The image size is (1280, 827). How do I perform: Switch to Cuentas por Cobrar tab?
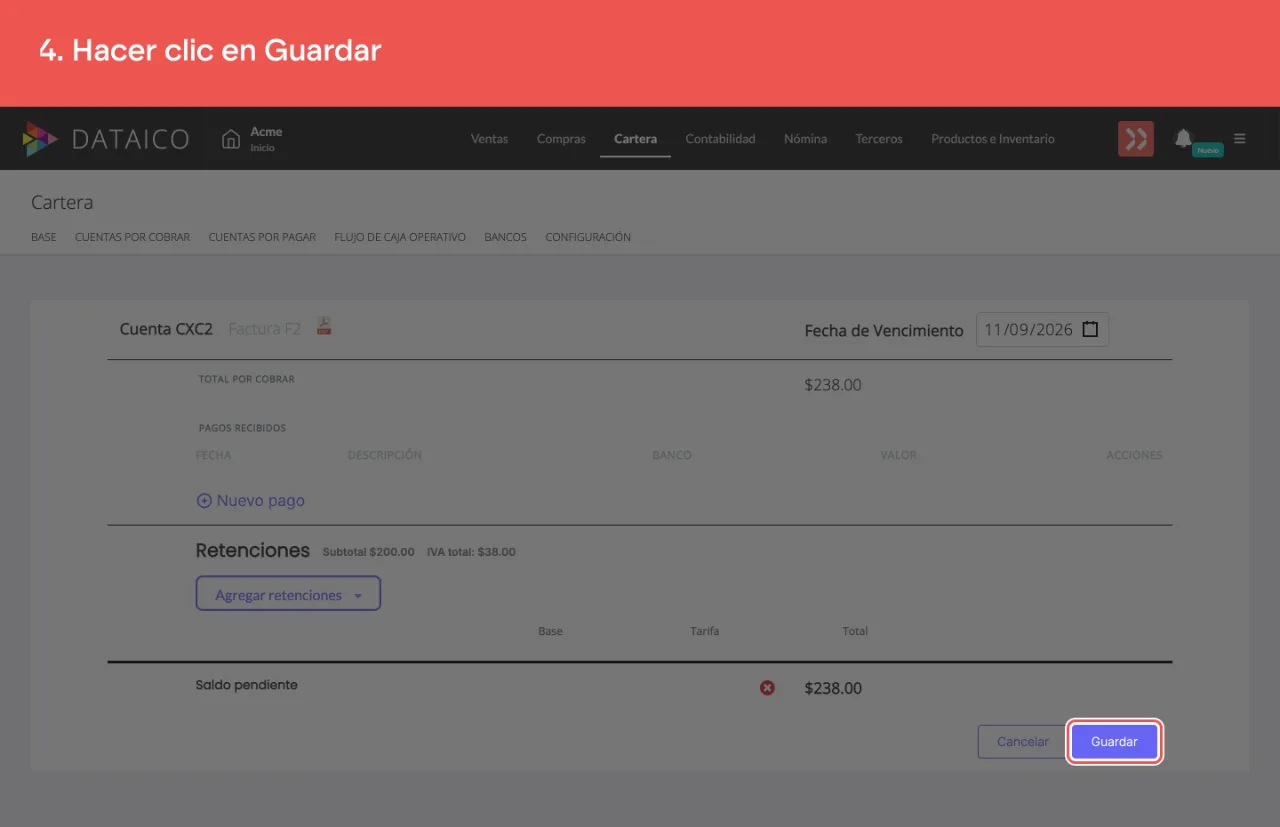pyautogui.click(x=132, y=238)
